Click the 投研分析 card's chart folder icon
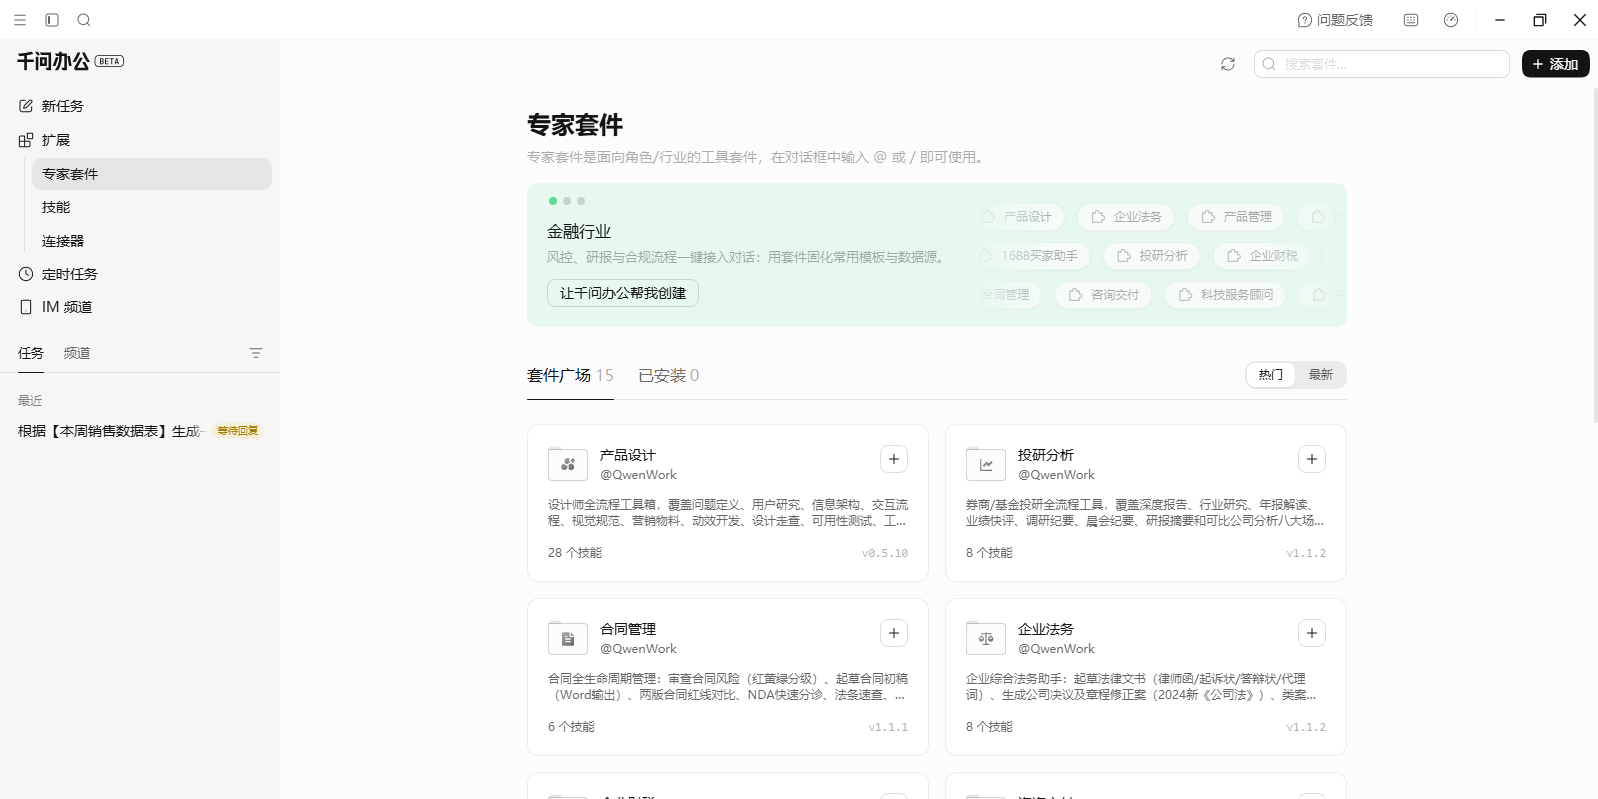The height and width of the screenshot is (799, 1598). pos(986,464)
